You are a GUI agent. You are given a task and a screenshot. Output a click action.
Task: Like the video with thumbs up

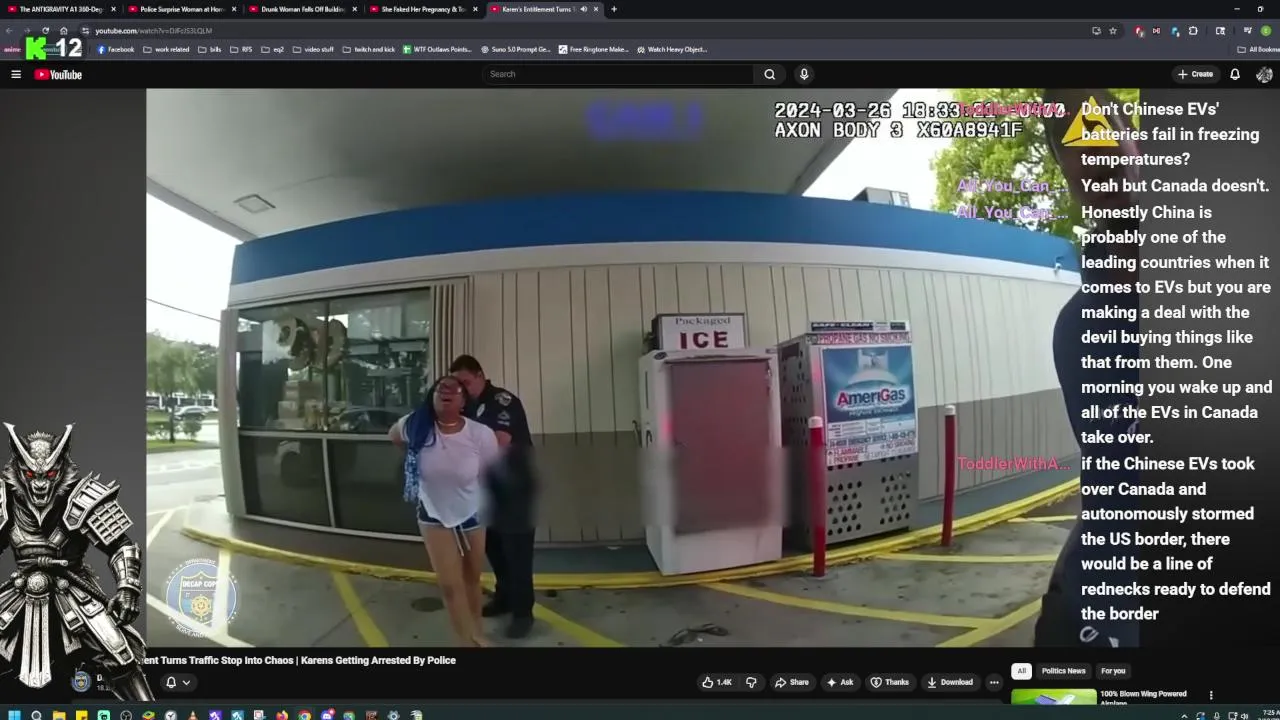717,682
